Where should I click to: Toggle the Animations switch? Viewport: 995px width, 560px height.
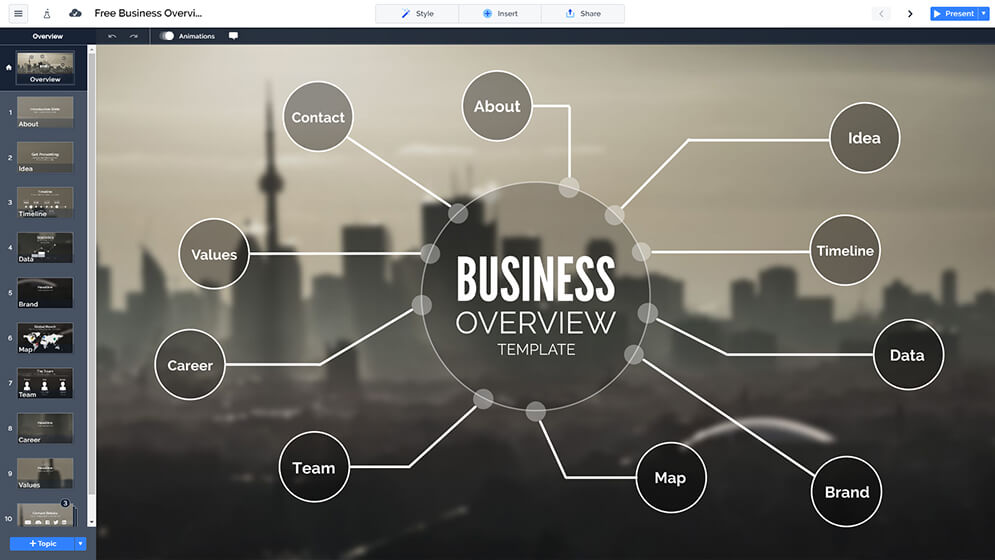[x=167, y=36]
